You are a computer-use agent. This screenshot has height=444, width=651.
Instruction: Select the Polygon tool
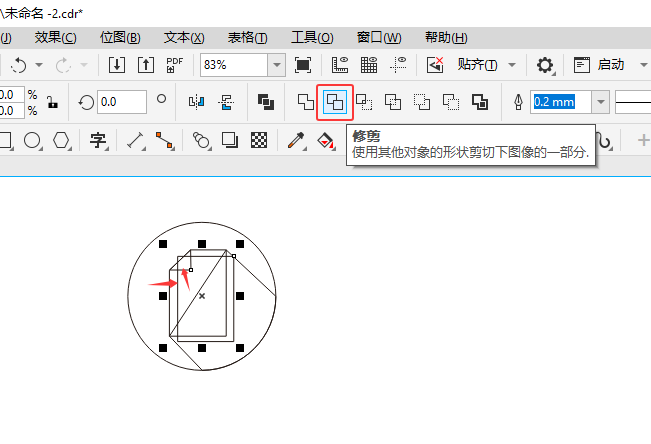click(61, 140)
